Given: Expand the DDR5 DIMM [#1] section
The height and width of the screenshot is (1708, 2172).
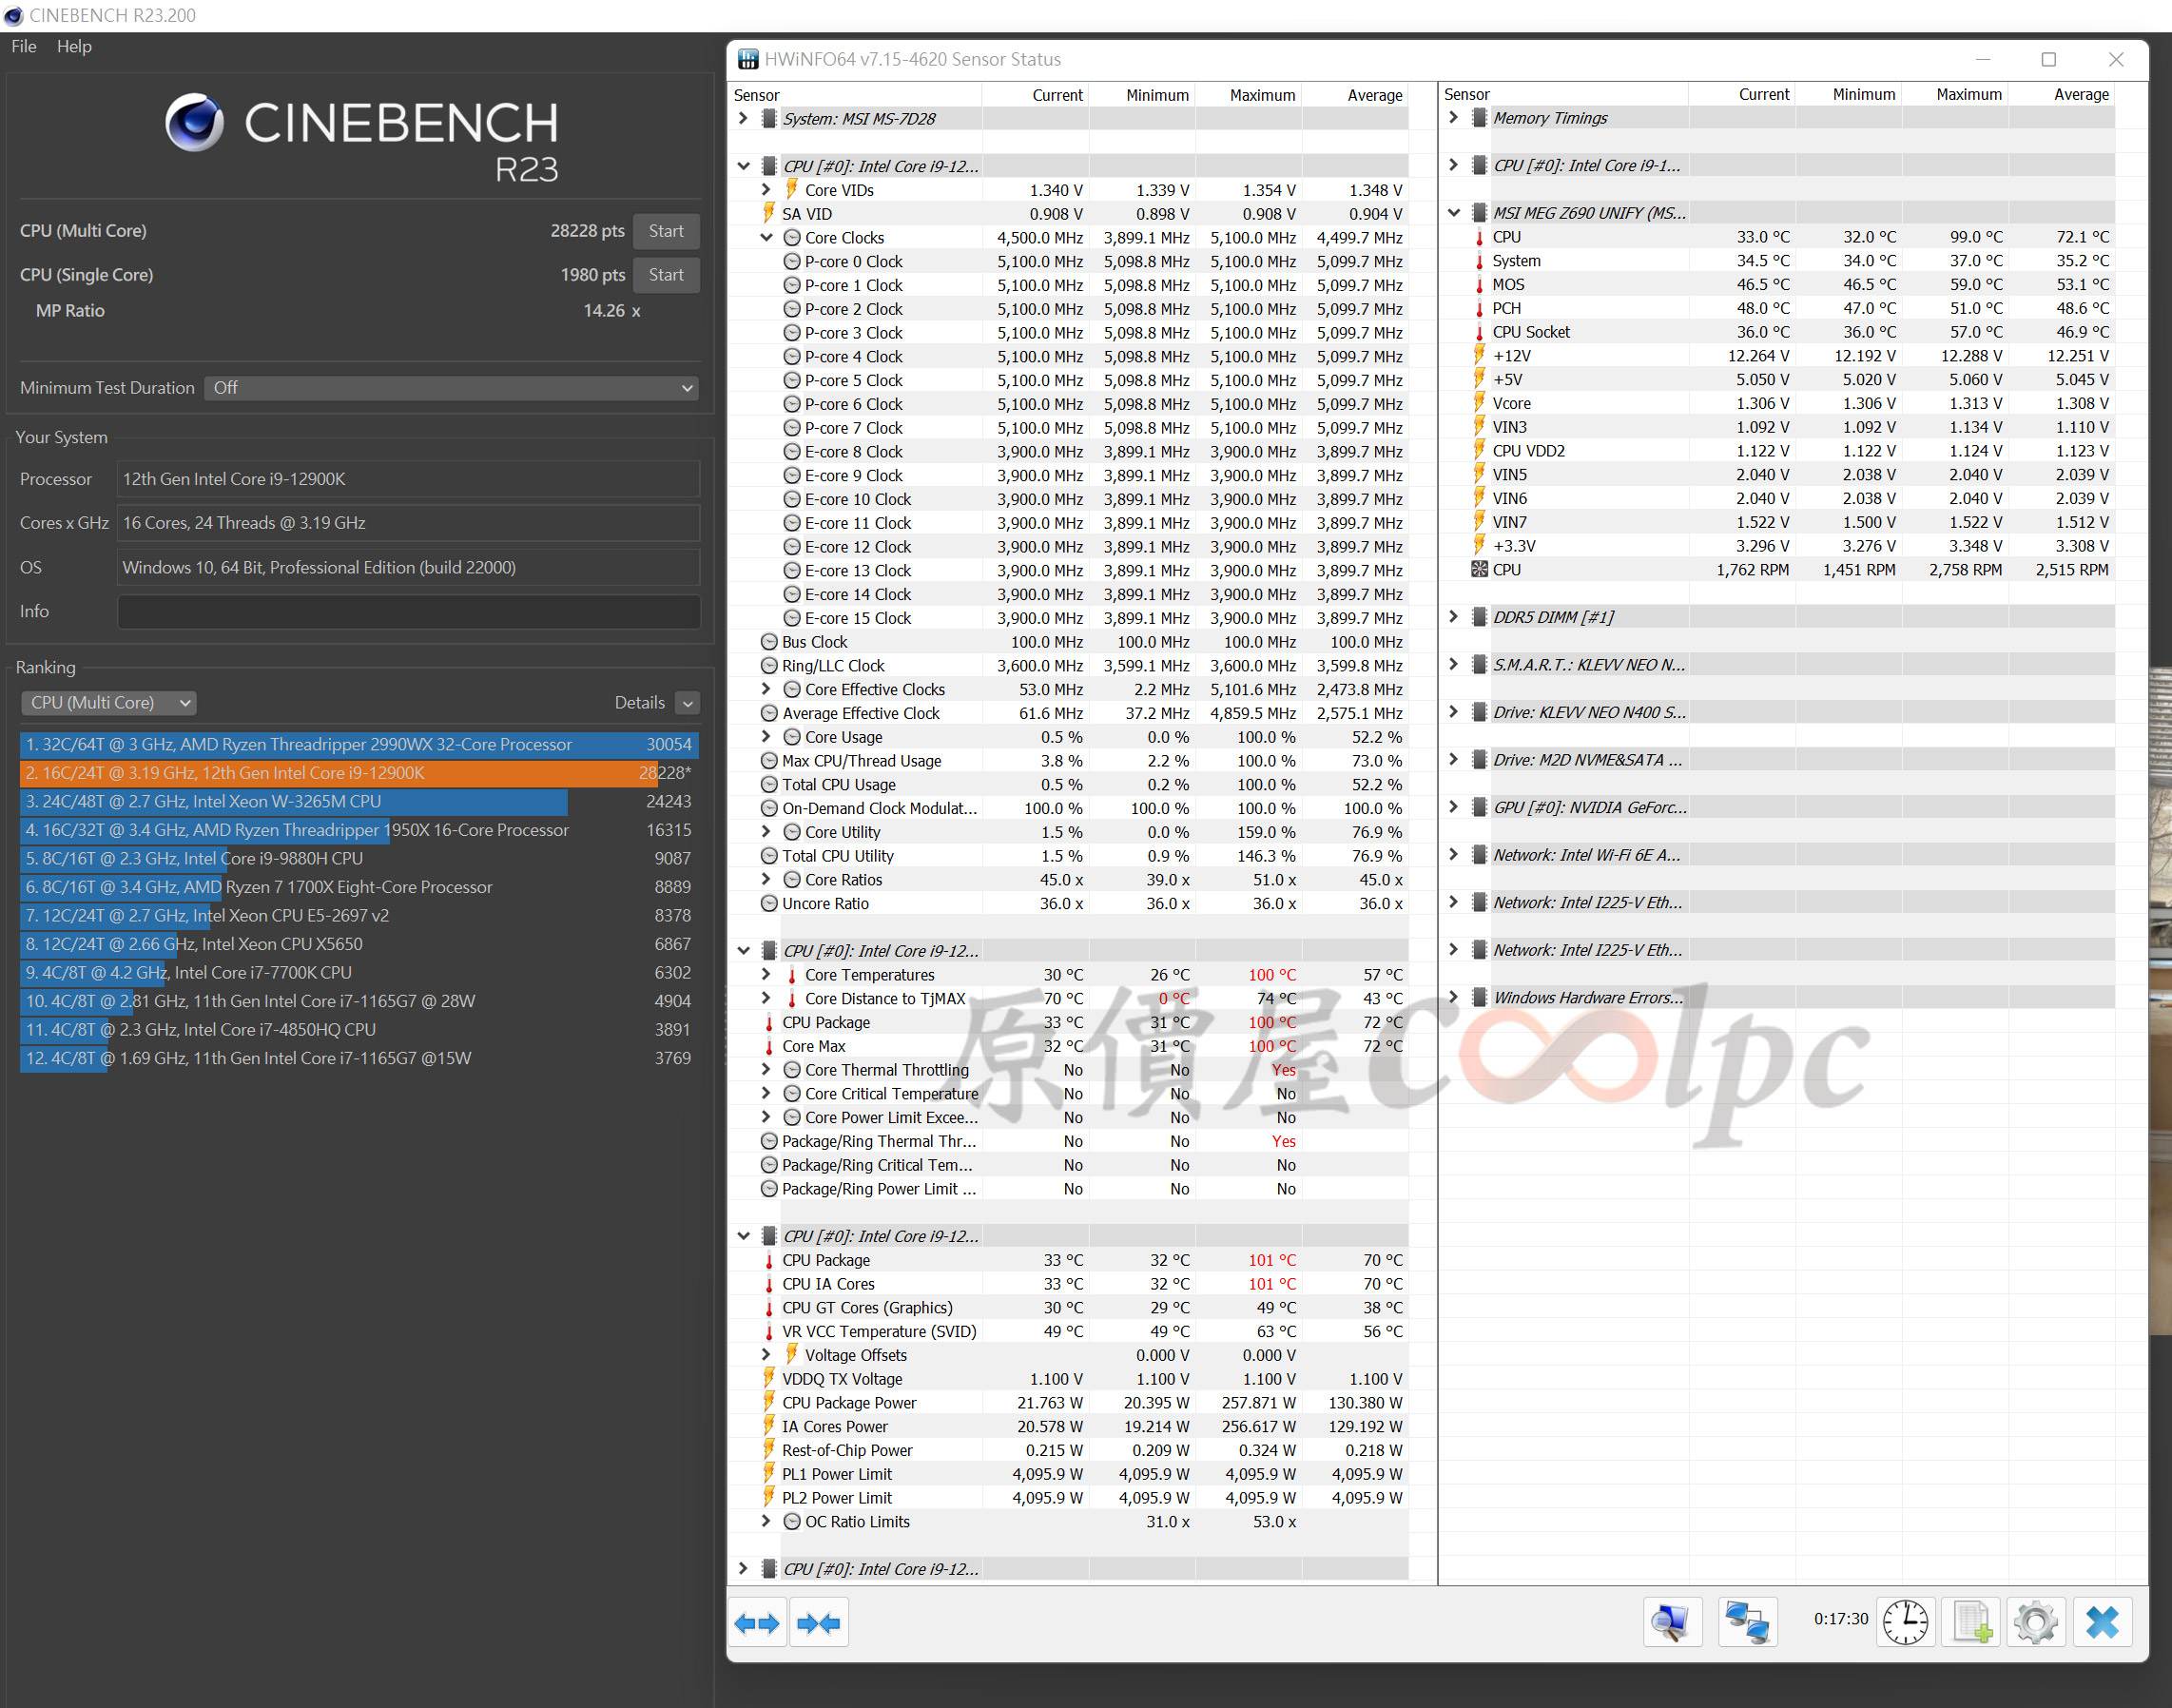Looking at the screenshot, I should point(1454,617).
